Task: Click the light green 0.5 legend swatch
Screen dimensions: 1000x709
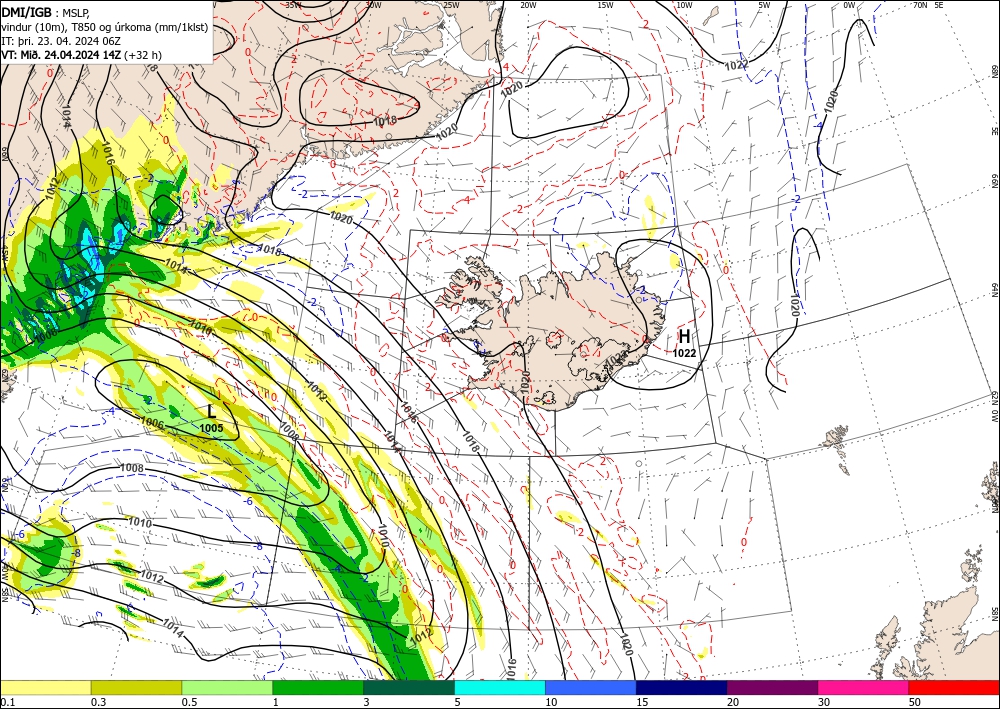Action: point(227,687)
